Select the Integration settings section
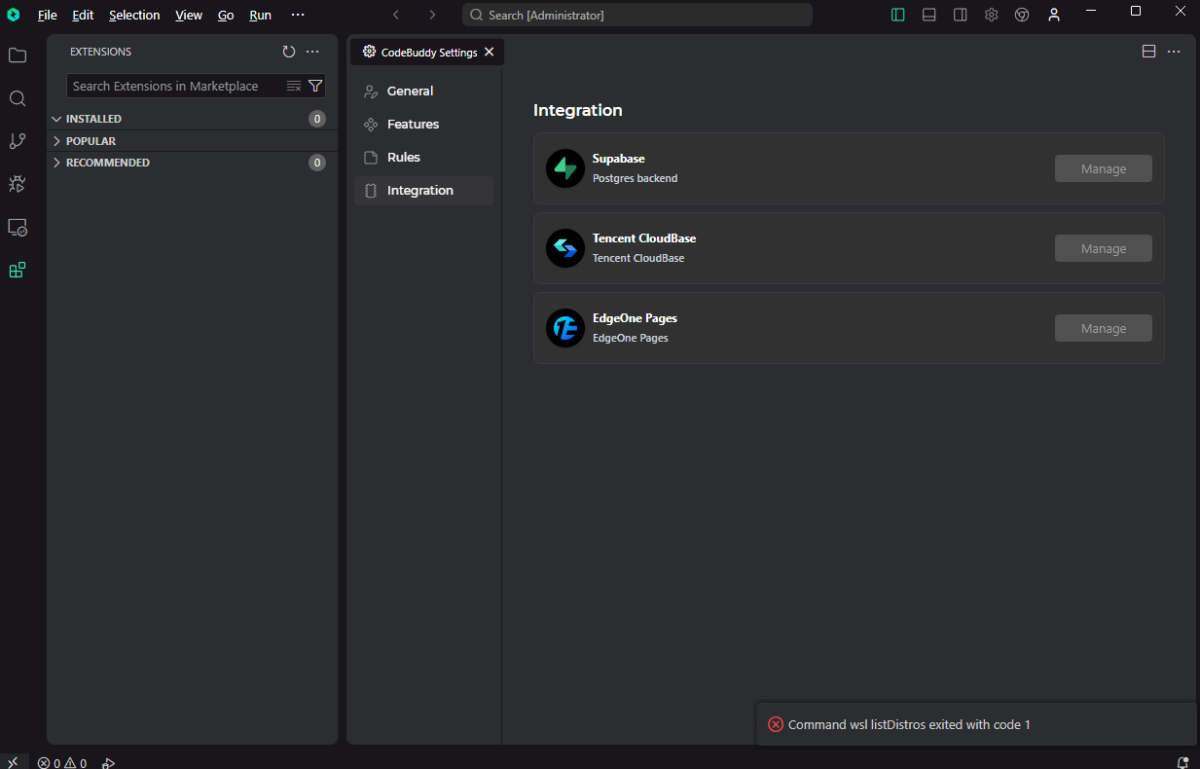 tap(424, 190)
